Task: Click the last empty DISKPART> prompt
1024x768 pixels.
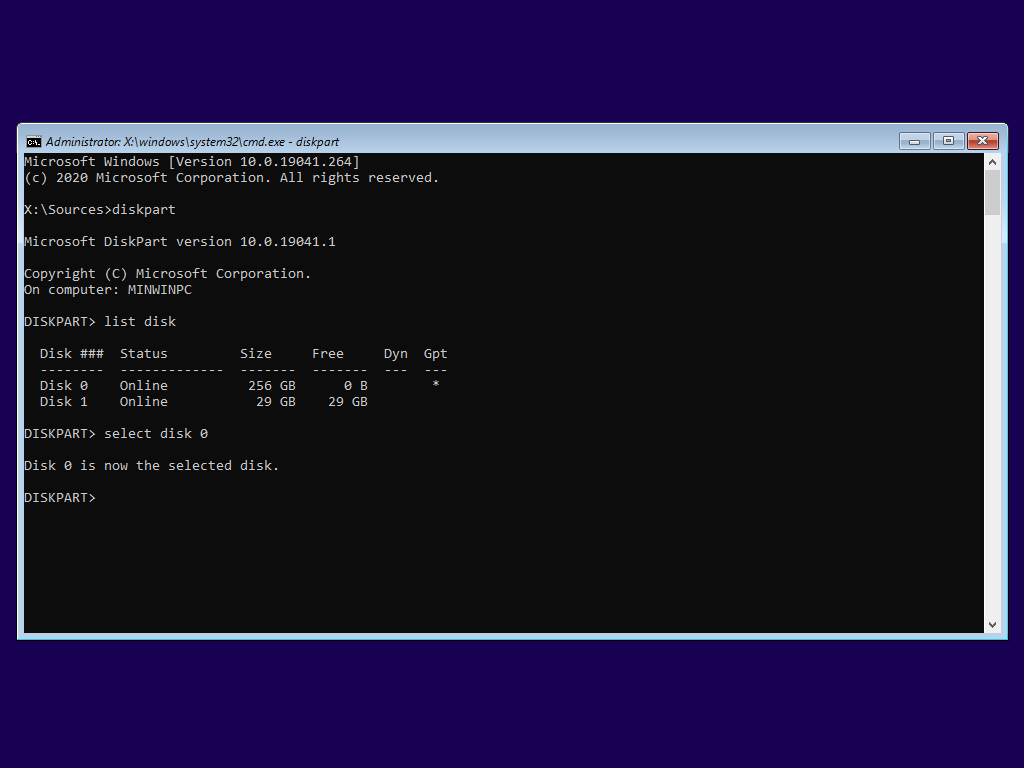Action: coord(60,498)
